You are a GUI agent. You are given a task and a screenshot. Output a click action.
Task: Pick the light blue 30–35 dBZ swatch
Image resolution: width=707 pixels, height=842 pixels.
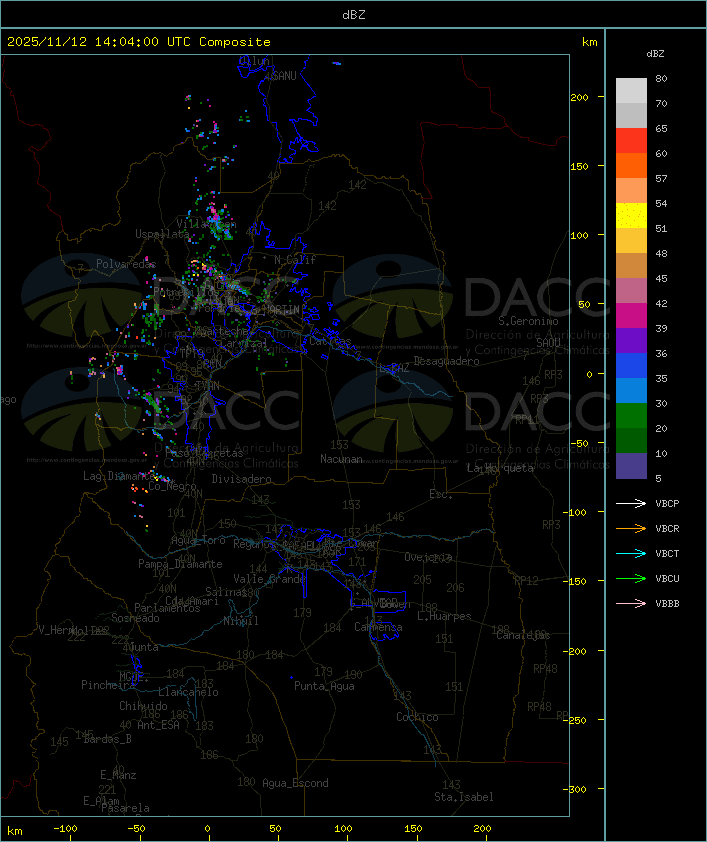[x=631, y=390]
